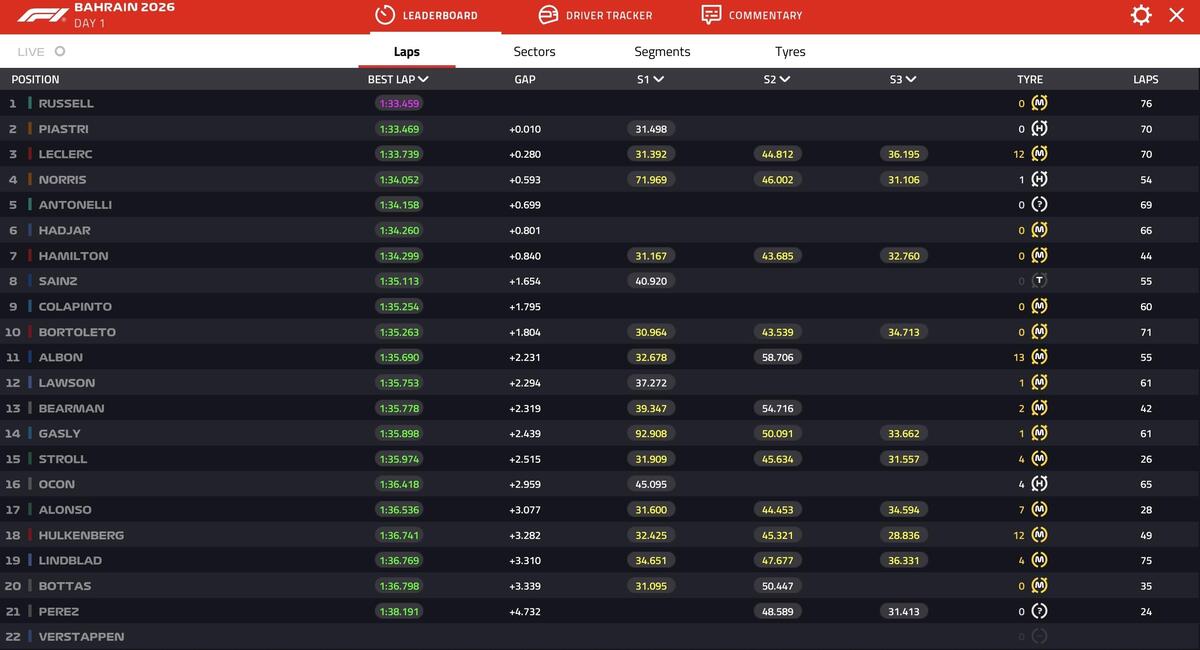1200x650 pixels.
Task: Click the Commentary speech bubble icon
Action: point(711,15)
